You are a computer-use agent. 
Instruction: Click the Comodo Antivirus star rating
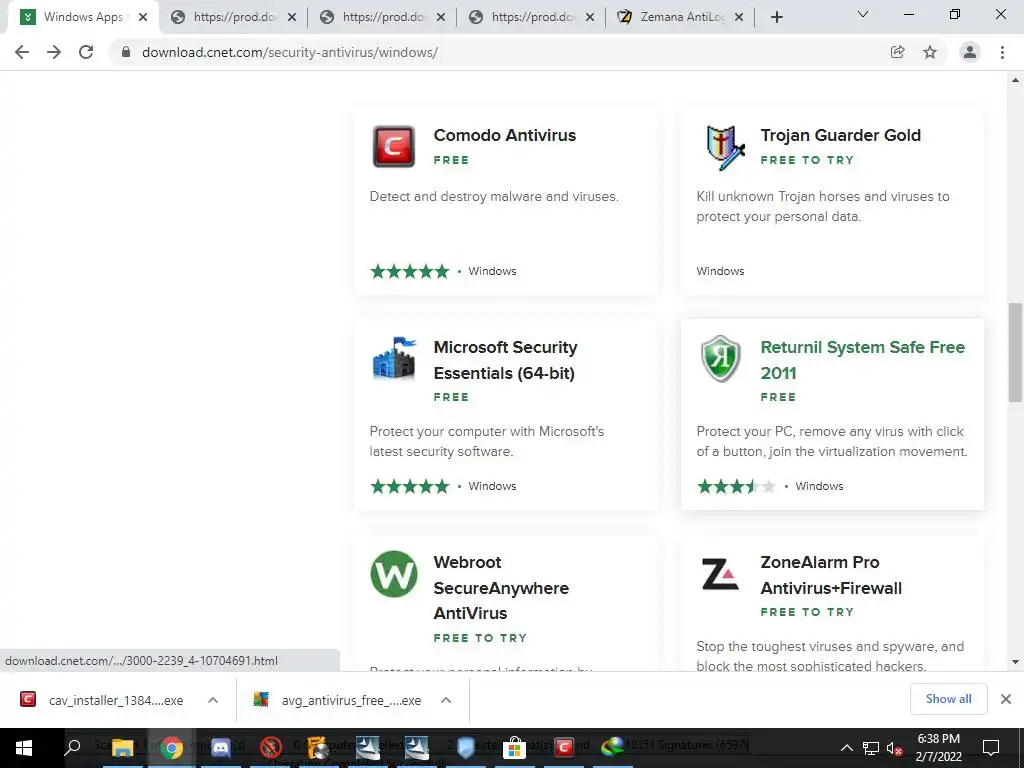point(409,271)
